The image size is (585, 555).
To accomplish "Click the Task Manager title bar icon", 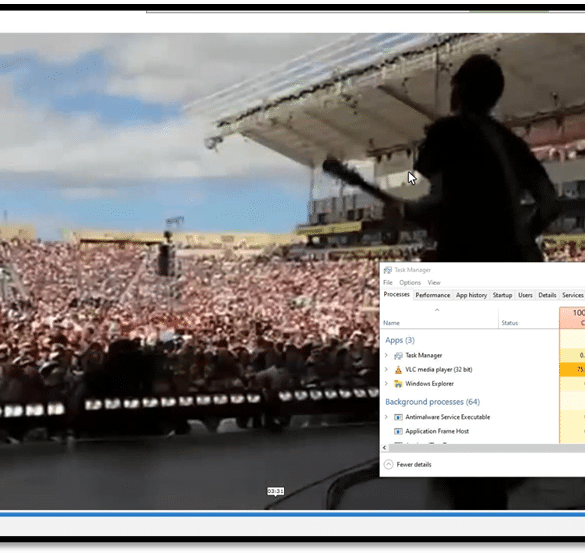I will (x=388, y=270).
